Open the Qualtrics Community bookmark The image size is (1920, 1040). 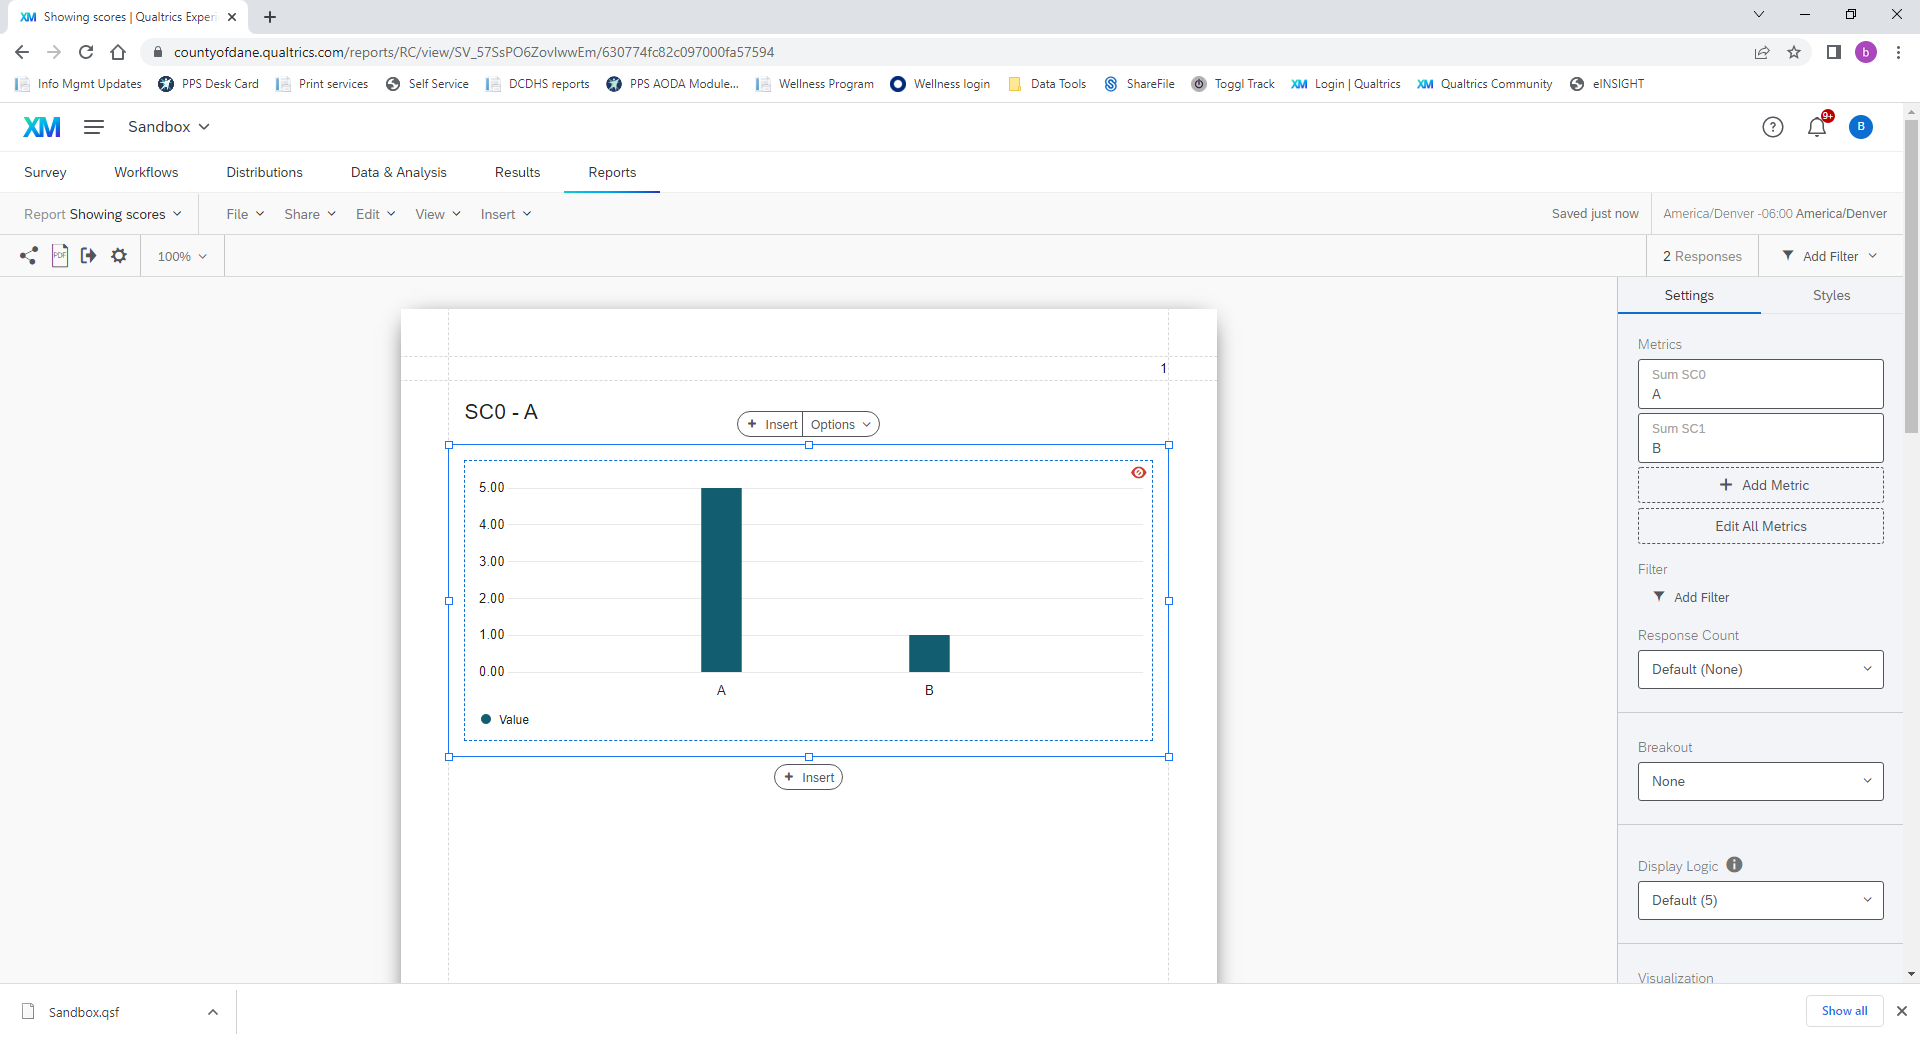(1484, 84)
